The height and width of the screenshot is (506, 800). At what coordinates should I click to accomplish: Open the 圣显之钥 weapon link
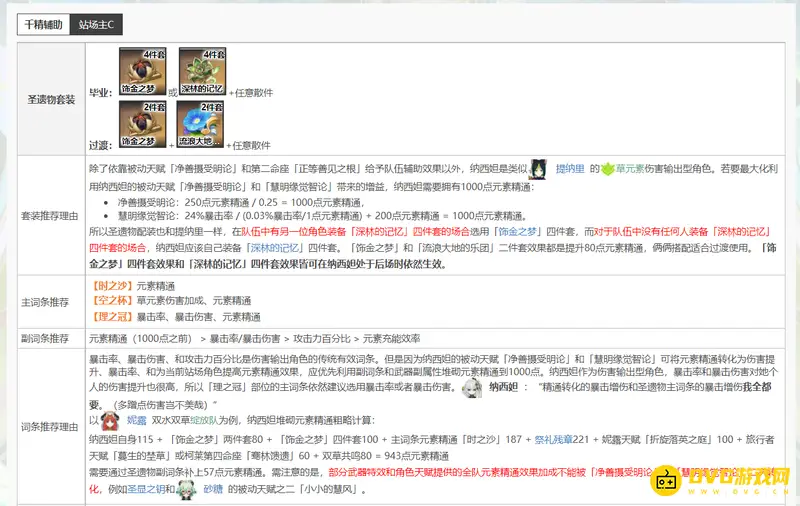147,489
